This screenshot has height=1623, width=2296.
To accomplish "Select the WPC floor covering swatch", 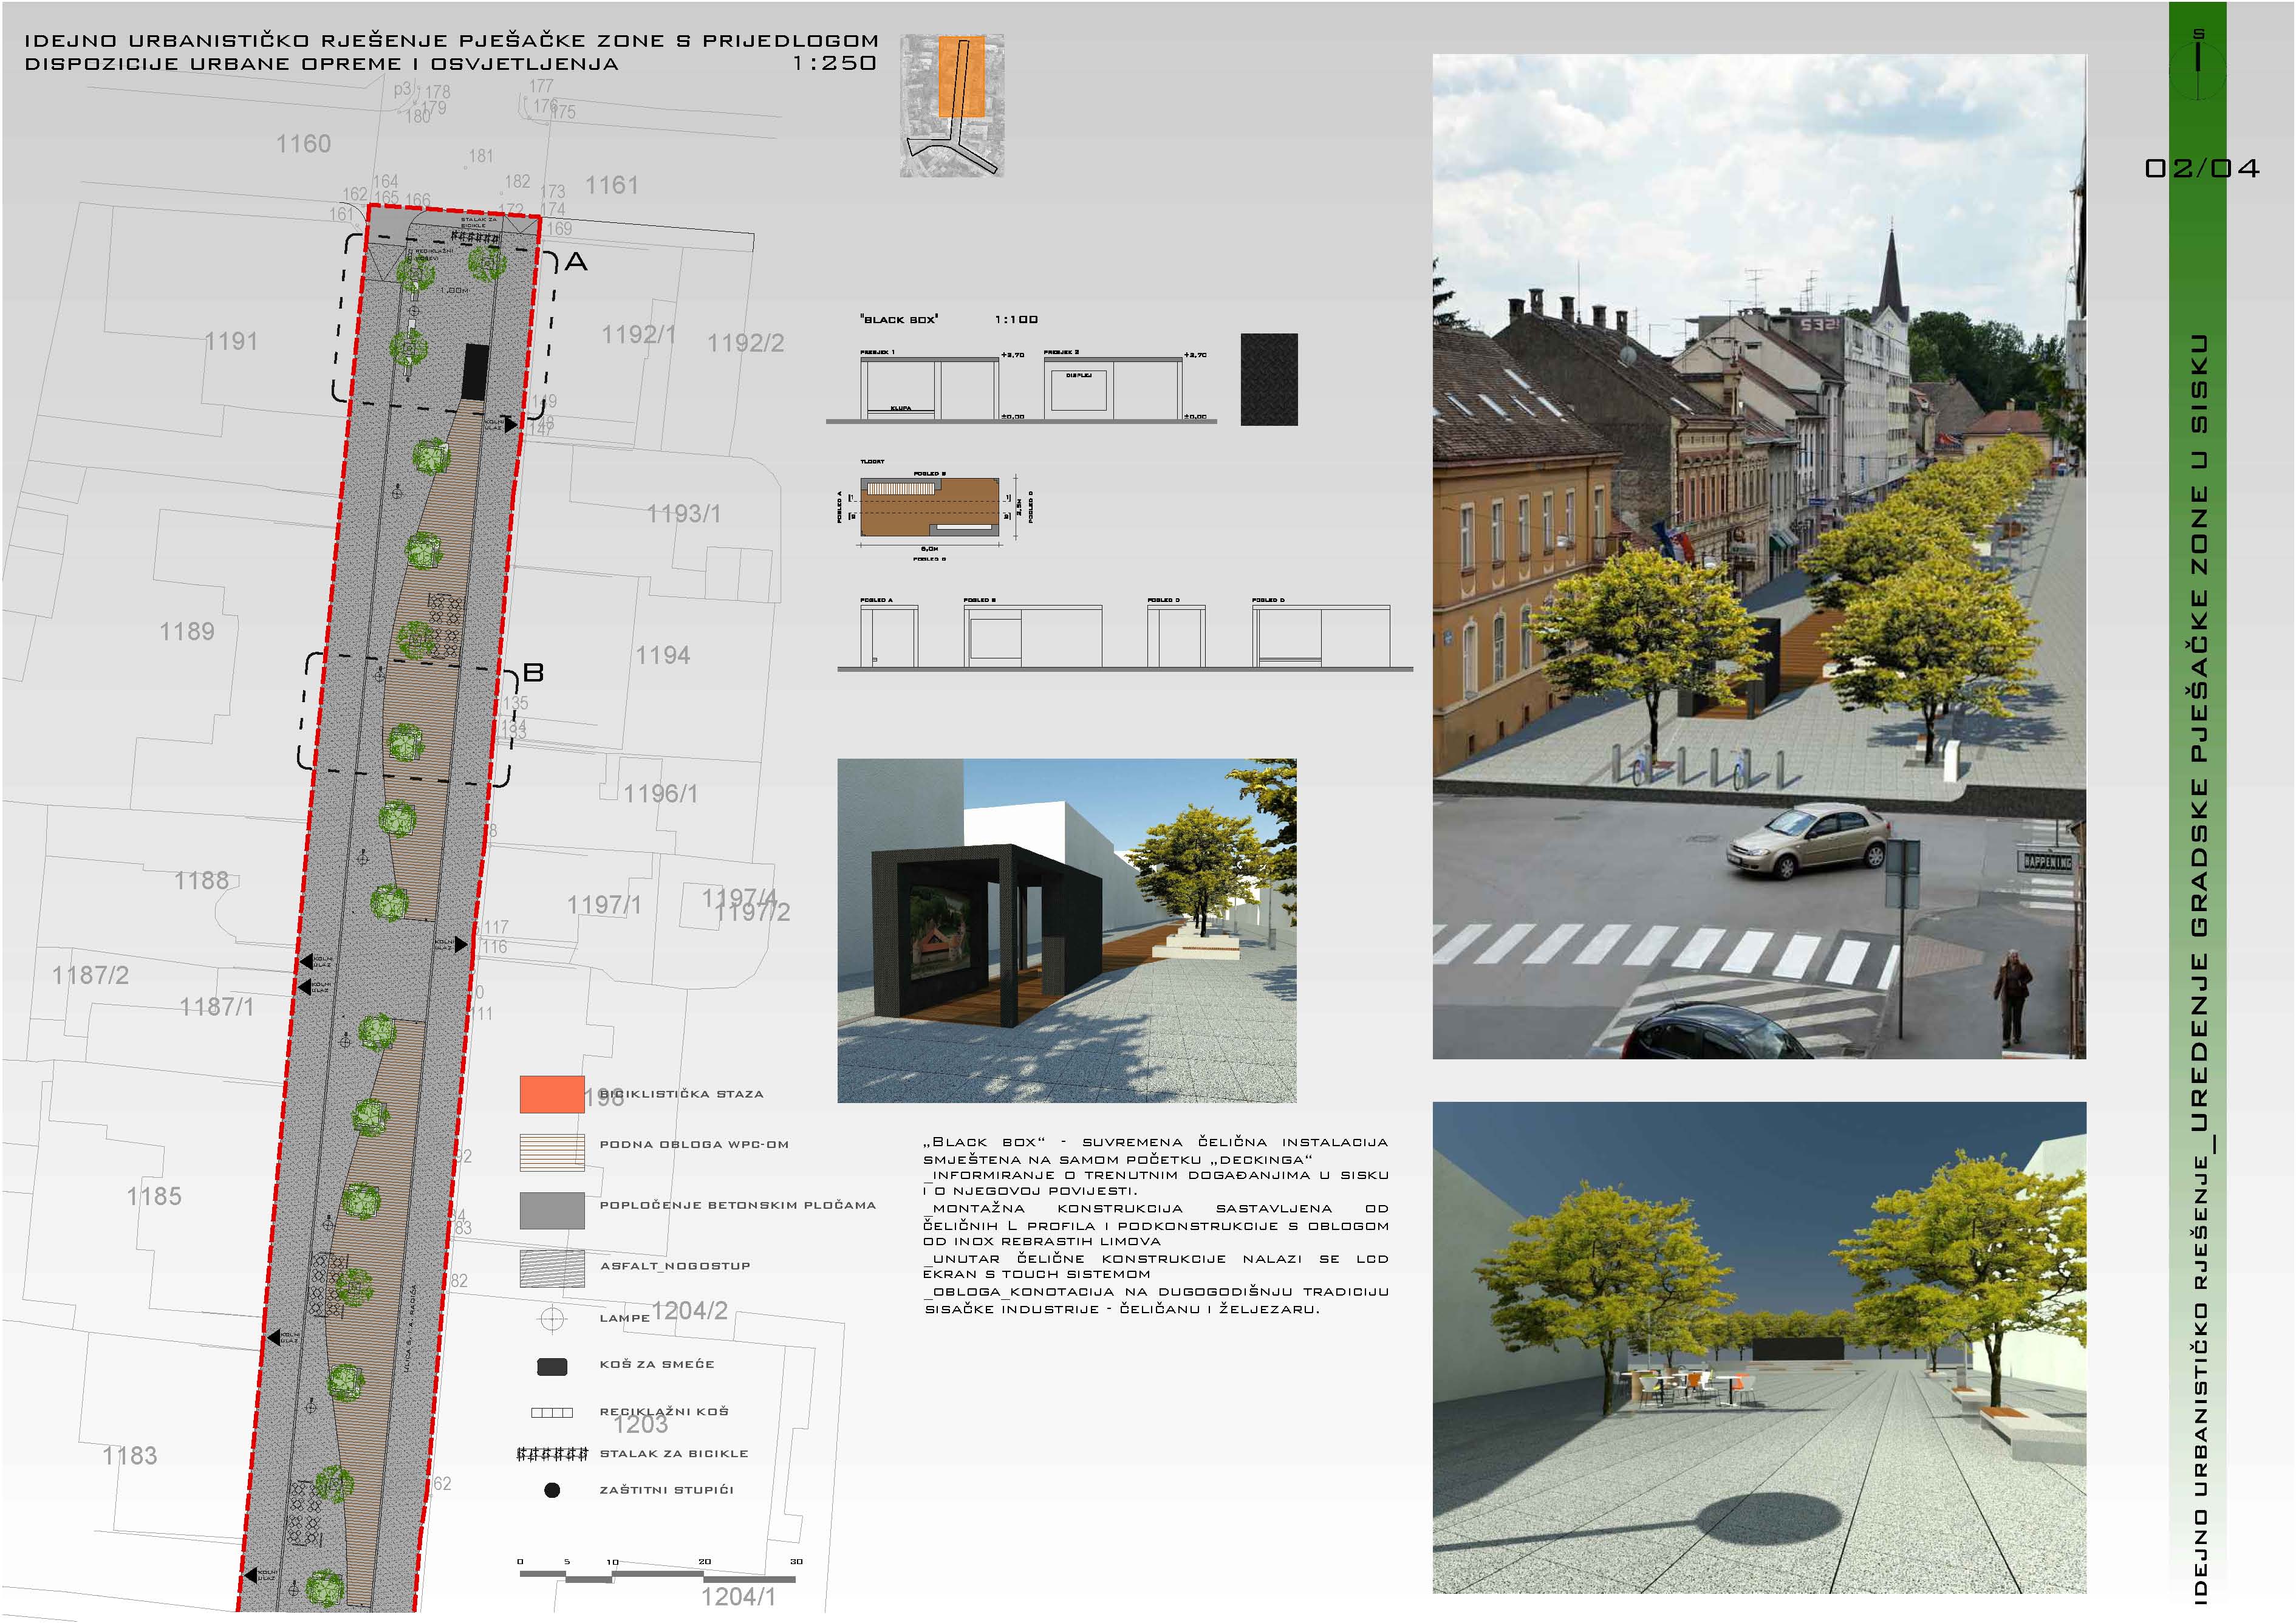I will [x=552, y=1152].
